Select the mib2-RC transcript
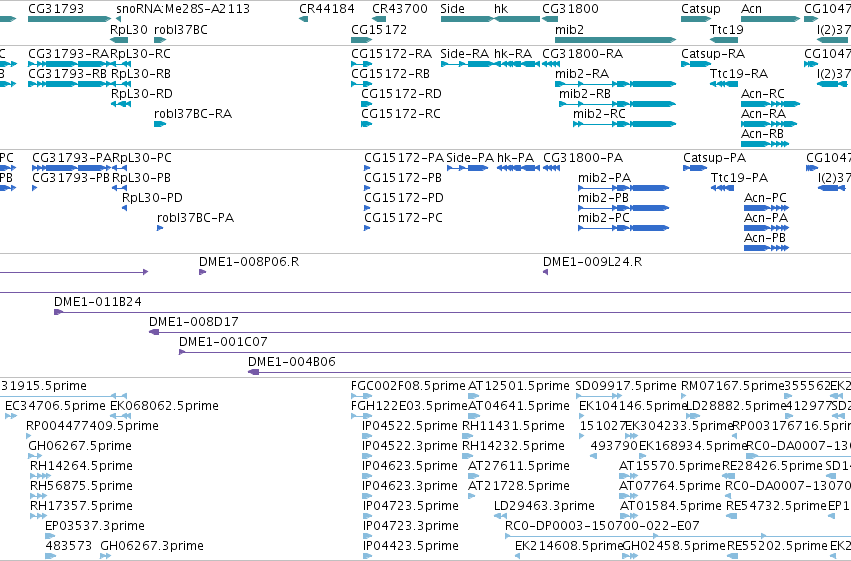851x561 pixels. pyautogui.click(x=625, y=124)
